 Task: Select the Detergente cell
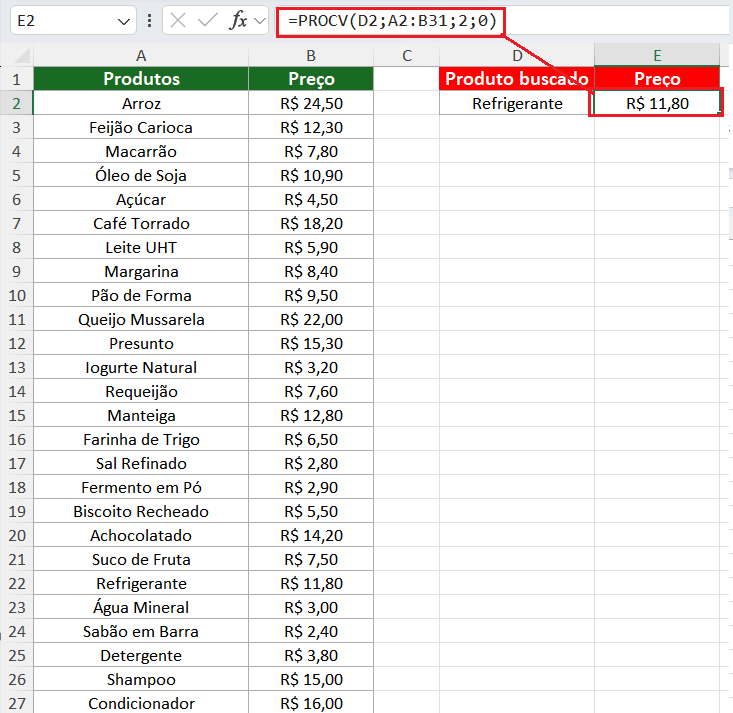coord(141,655)
